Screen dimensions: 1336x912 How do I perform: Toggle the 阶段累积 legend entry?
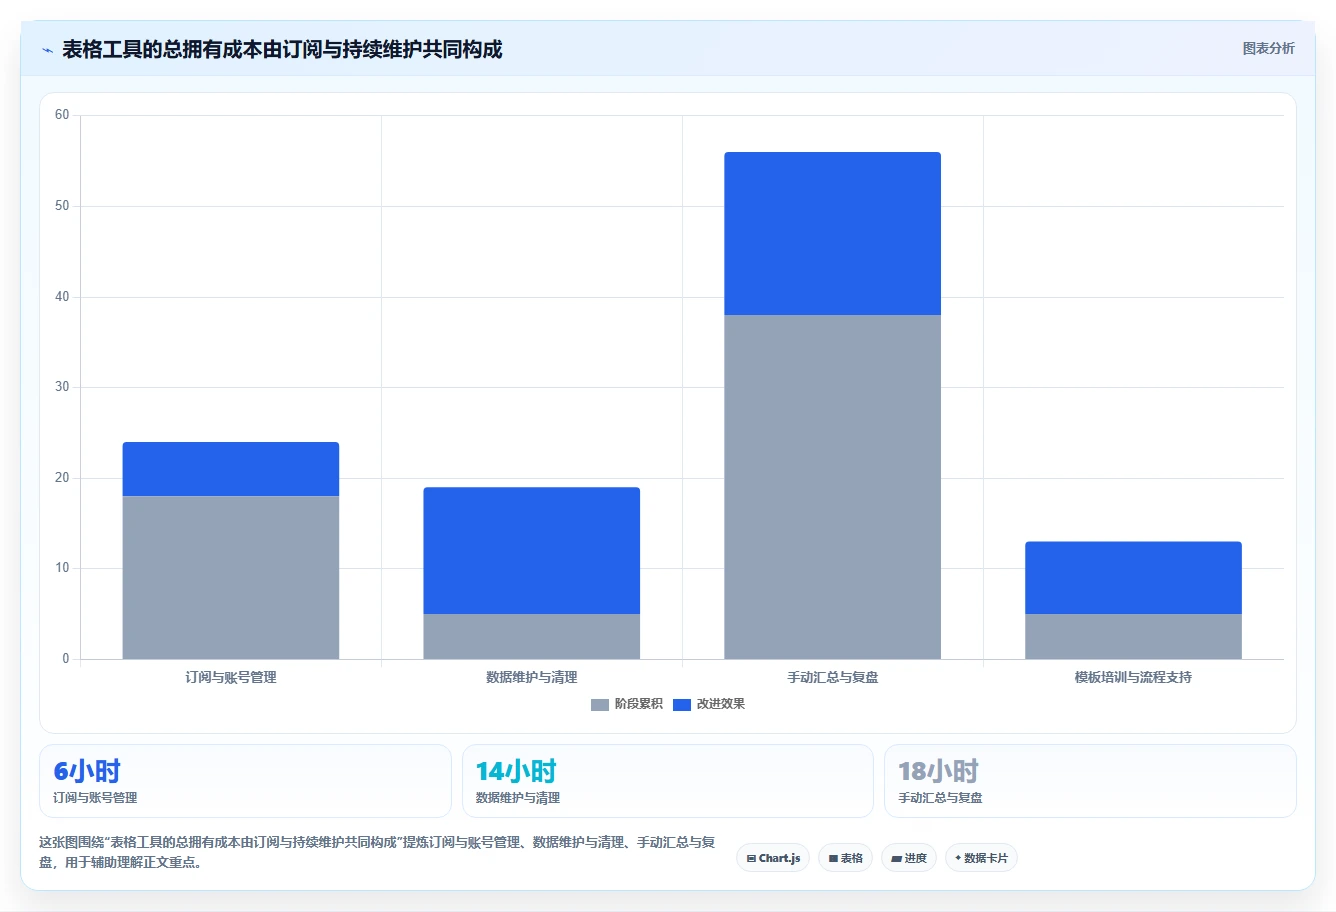(x=627, y=704)
